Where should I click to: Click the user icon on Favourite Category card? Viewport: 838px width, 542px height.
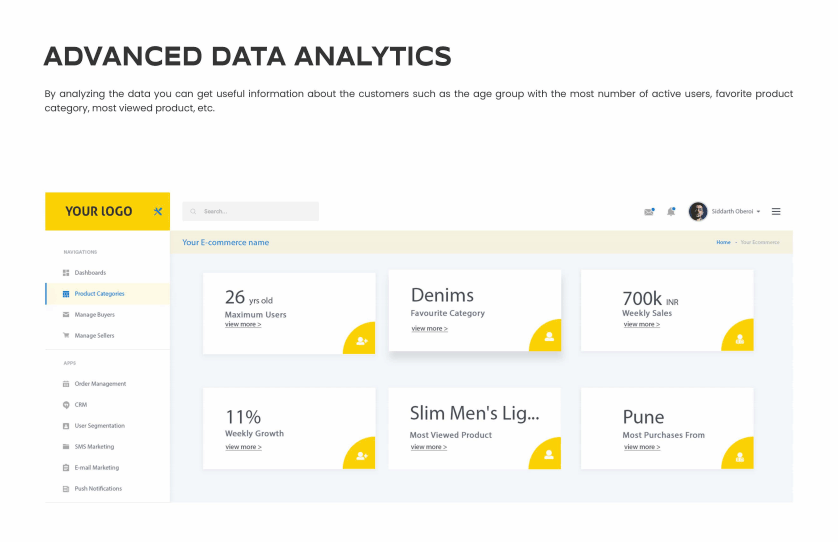pos(549,337)
